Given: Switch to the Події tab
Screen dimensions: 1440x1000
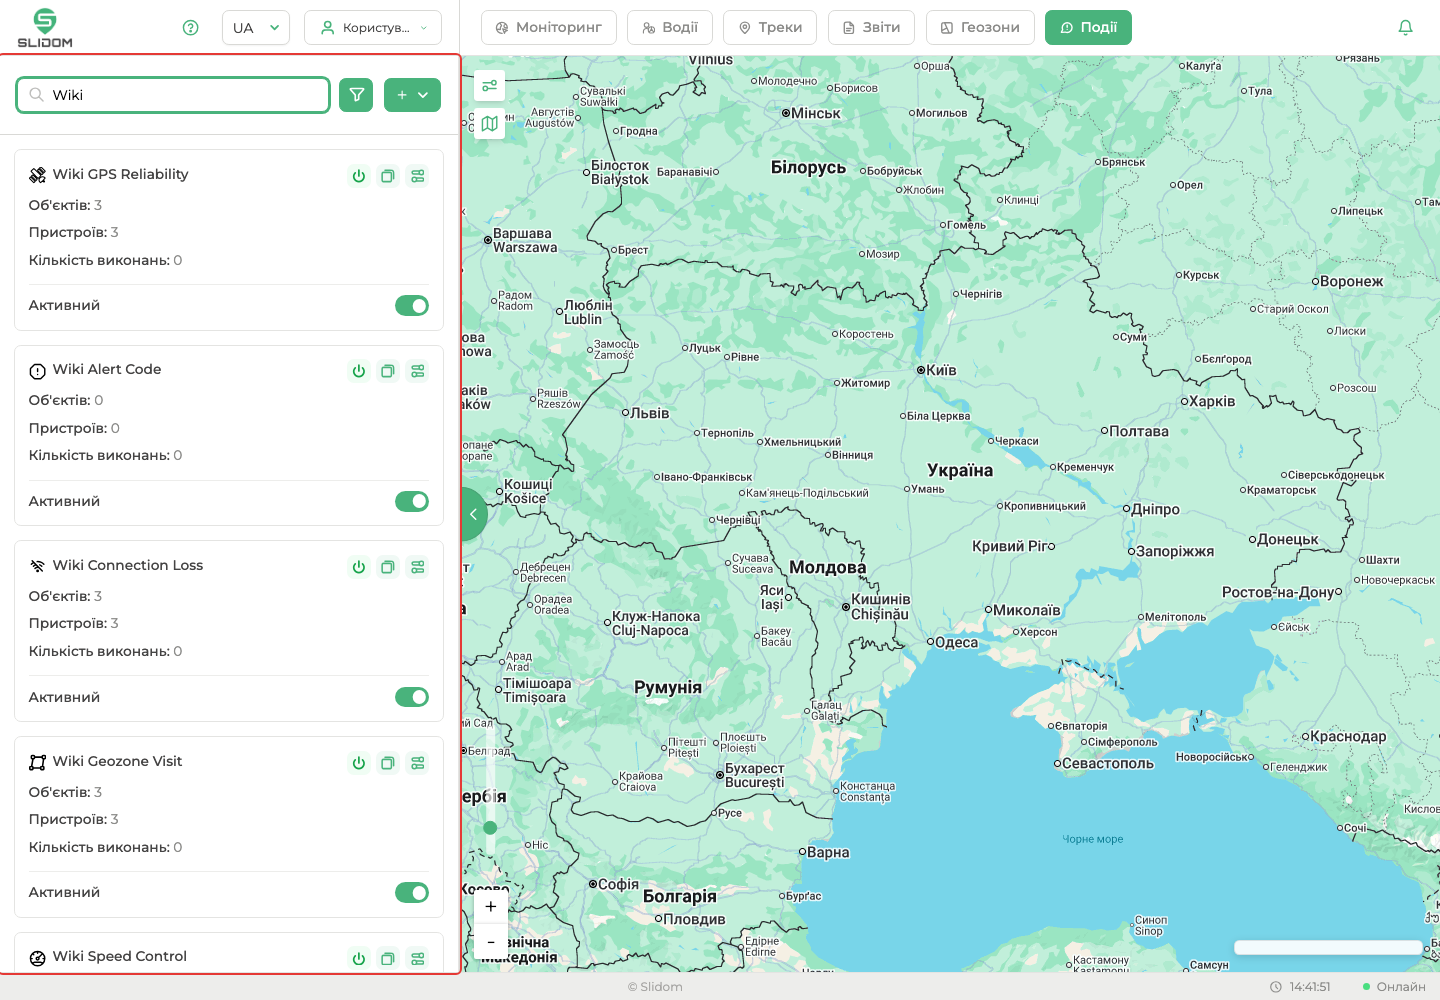Looking at the screenshot, I should pos(1088,28).
